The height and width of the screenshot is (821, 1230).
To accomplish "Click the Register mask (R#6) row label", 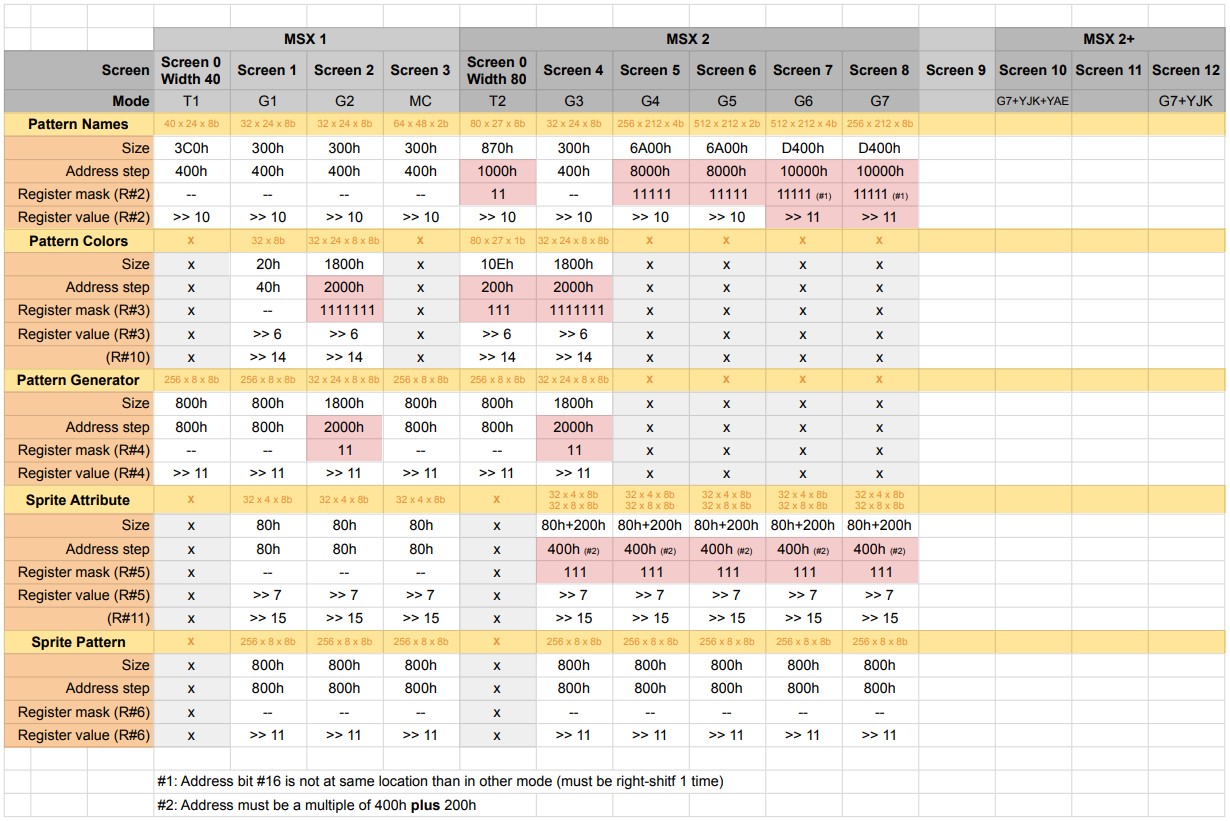I will pos(79,712).
